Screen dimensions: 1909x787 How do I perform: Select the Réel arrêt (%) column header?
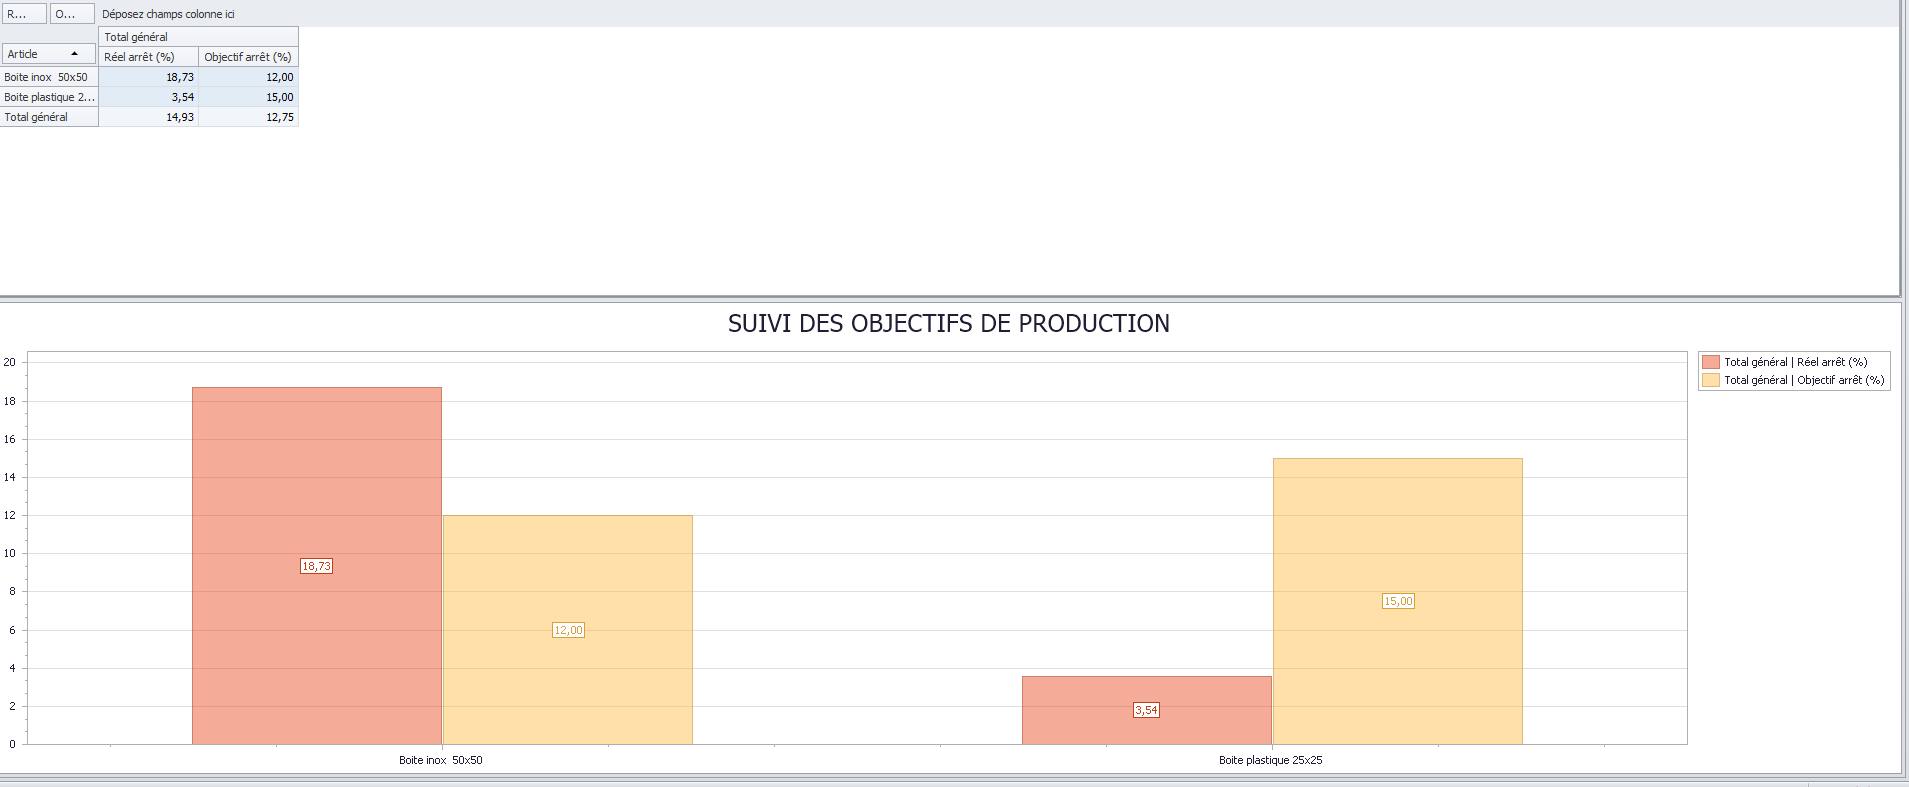coord(148,57)
